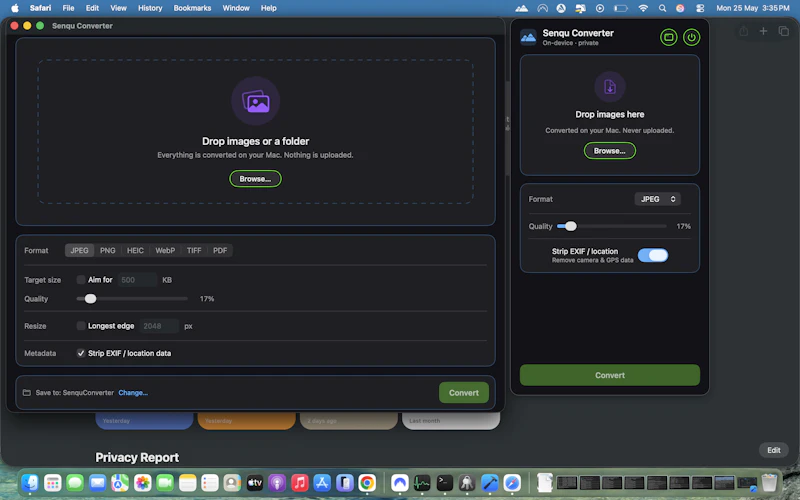
Task: Click the menu bar date and time
Action: click(x=753, y=8)
